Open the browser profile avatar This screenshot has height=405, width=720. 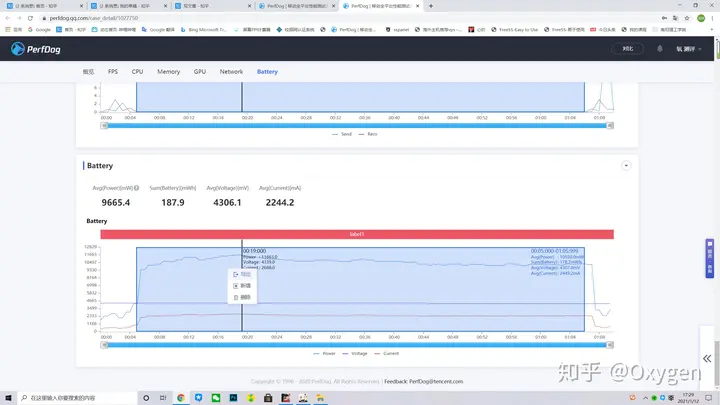click(x=701, y=18)
